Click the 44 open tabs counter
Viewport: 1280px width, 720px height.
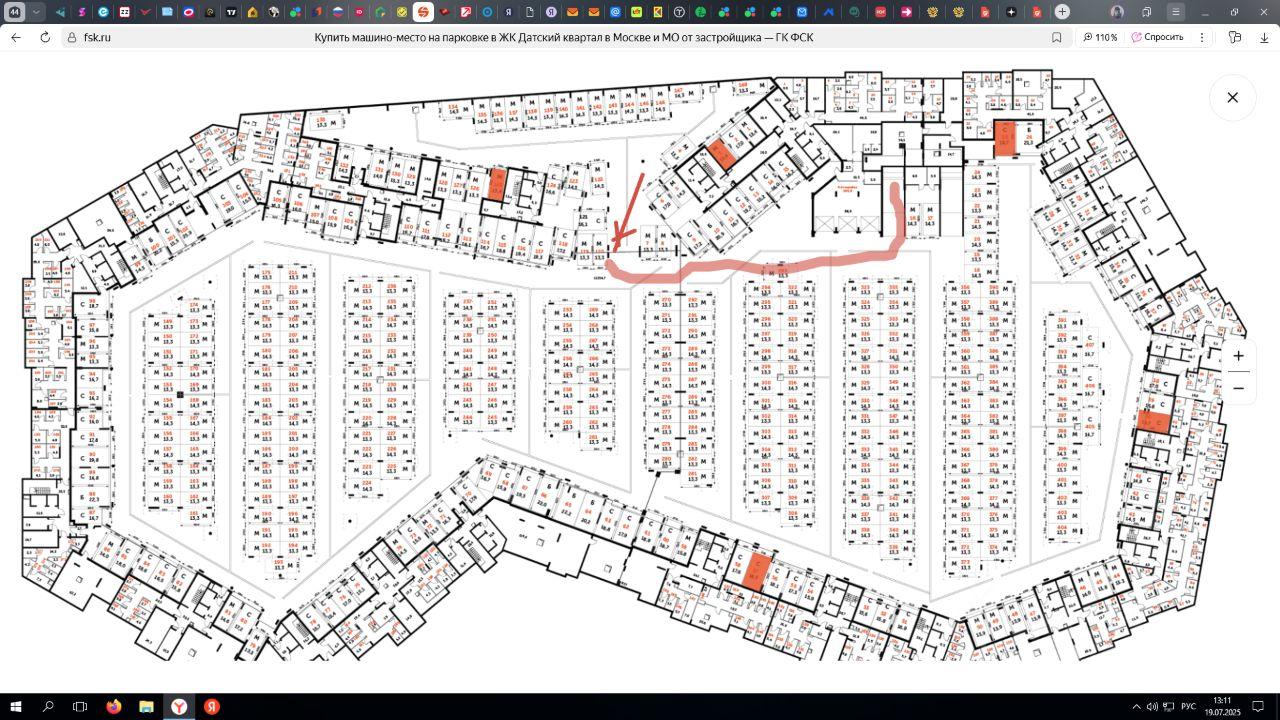pyautogui.click(x=15, y=12)
